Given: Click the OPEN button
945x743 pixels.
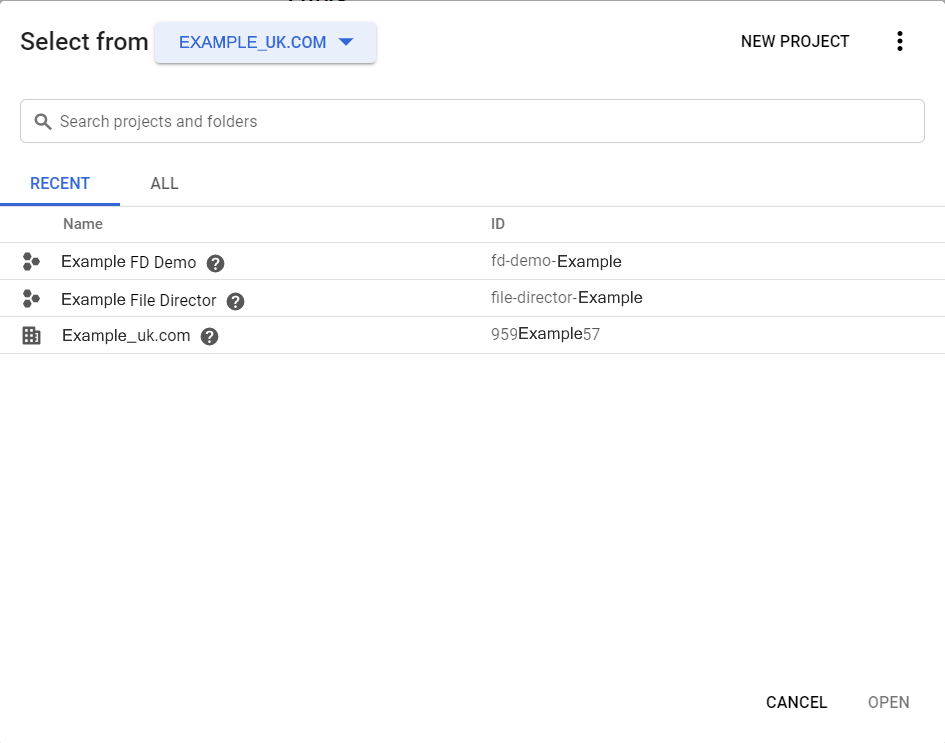Looking at the screenshot, I should coord(888,702).
